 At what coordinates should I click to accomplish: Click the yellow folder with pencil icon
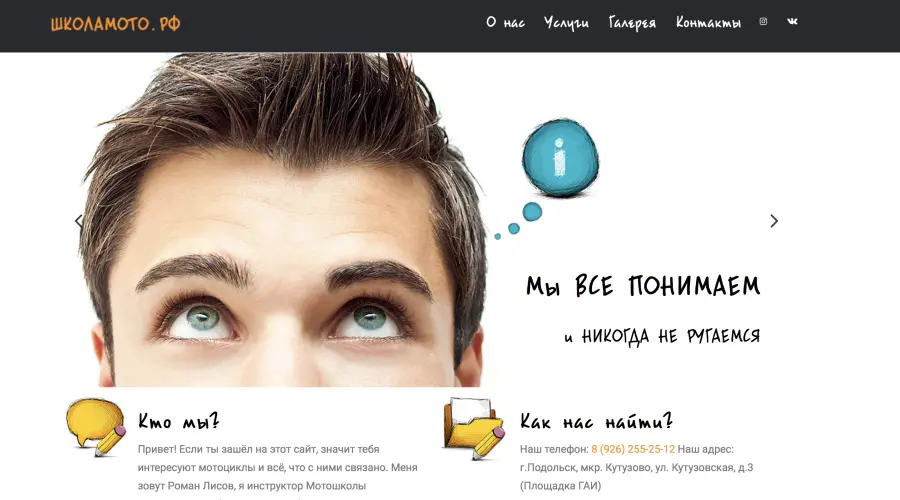click(x=474, y=428)
